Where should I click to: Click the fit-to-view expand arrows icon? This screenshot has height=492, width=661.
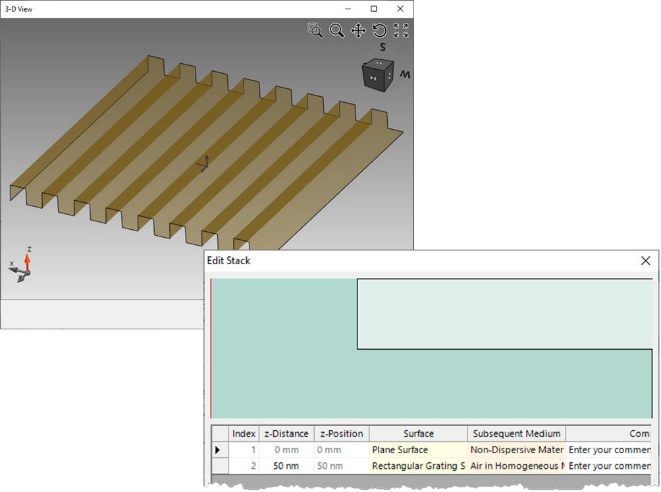click(x=400, y=31)
